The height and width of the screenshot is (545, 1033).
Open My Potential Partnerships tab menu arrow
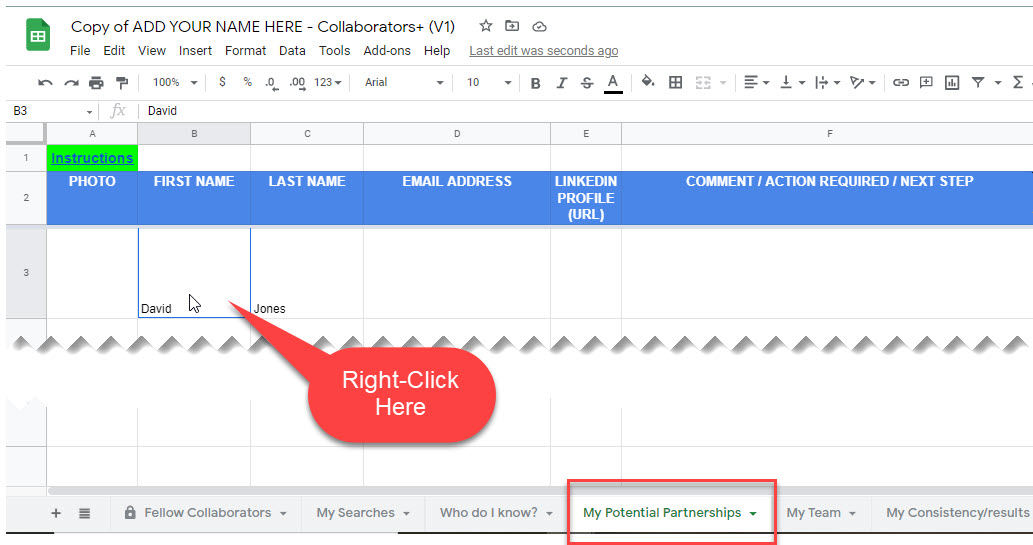tap(753, 513)
